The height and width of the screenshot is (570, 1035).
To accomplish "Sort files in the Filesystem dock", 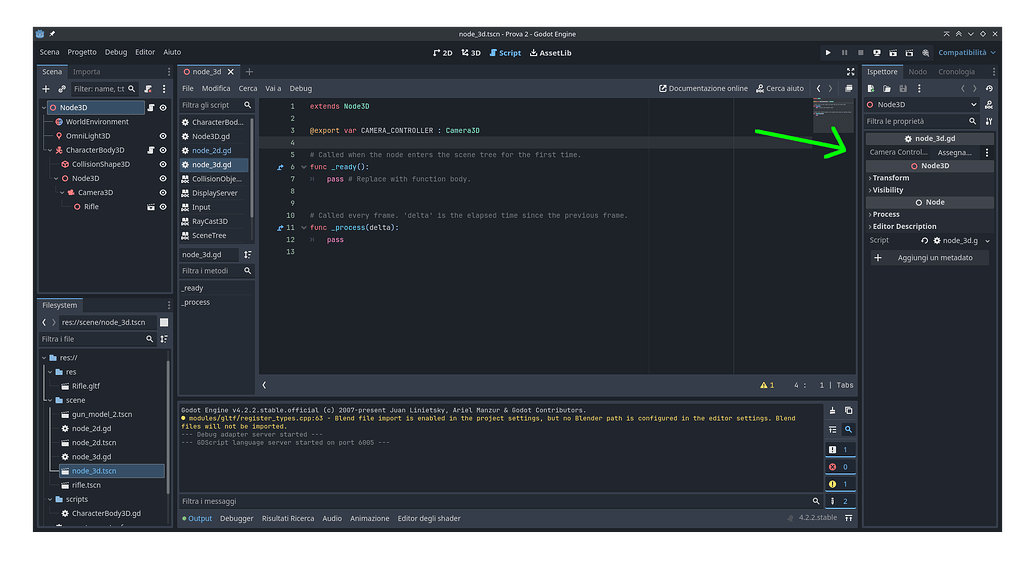I will pos(164,339).
